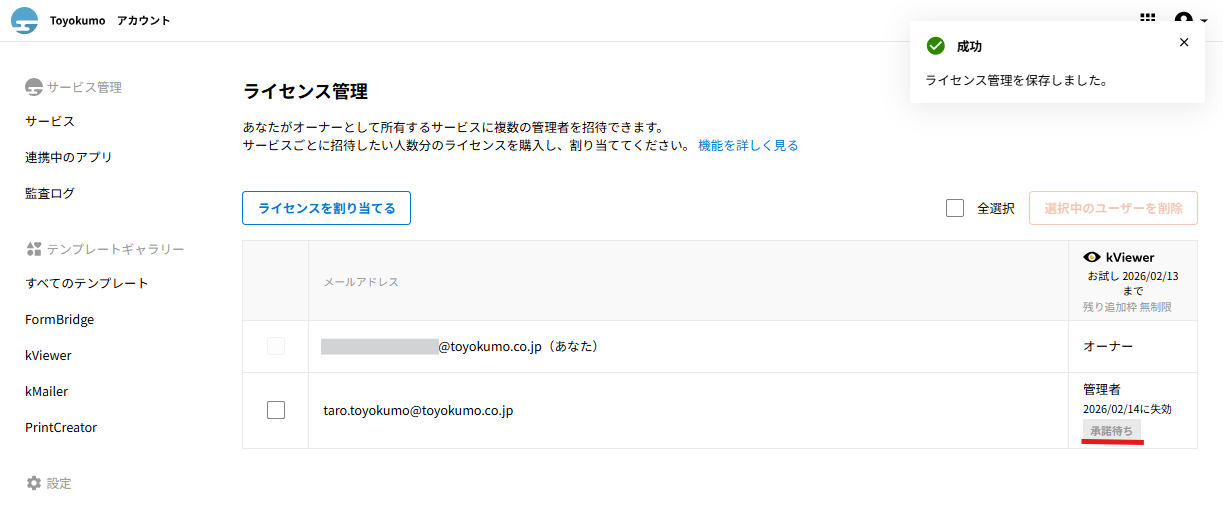Click ライセンスを割り当てる button

(x=326, y=208)
